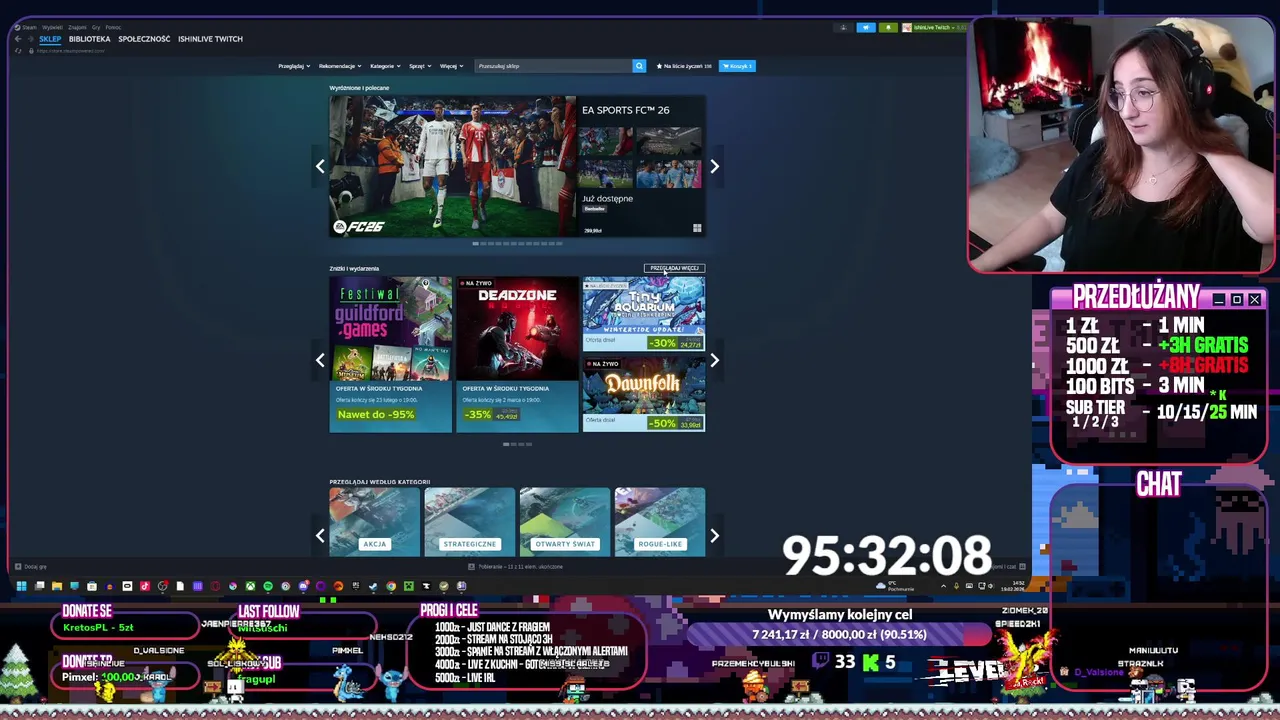Image resolution: width=1280 pixels, height=720 pixels.
Task: Open Dawnfolk -50% offer
Action: pyautogui.click(x=644, y=394)
